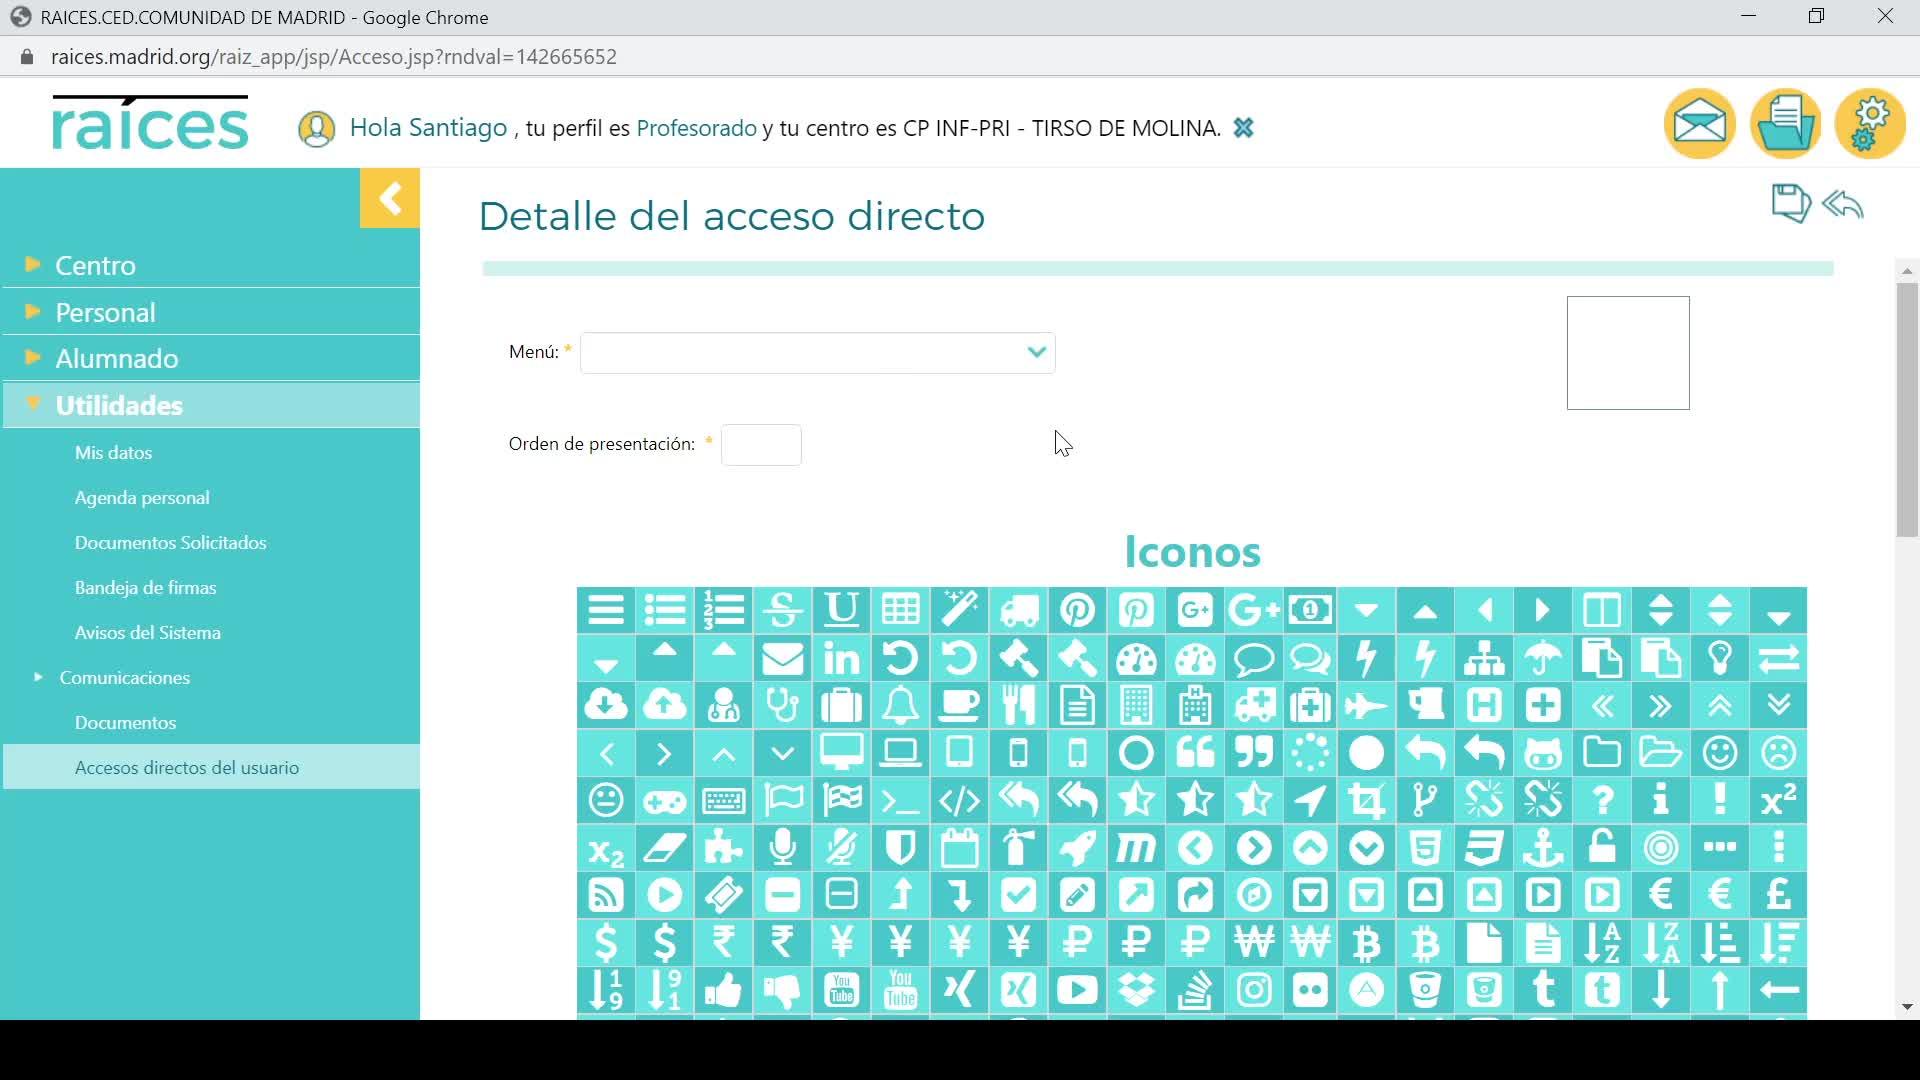
Task: Open the settings gears icon
Action: [1870, 125]
